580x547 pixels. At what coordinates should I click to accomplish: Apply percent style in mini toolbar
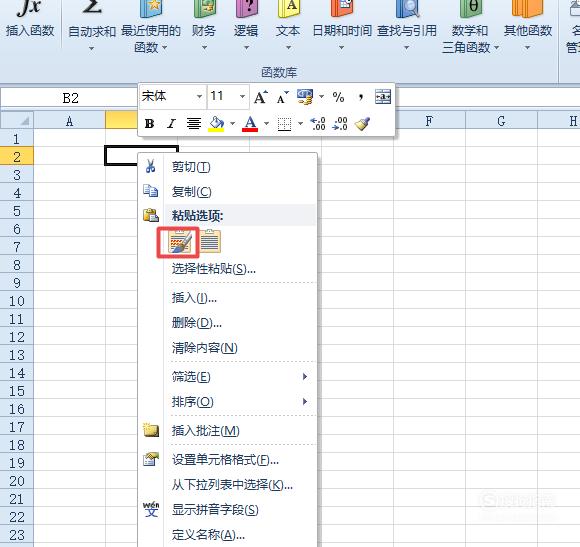338,97
